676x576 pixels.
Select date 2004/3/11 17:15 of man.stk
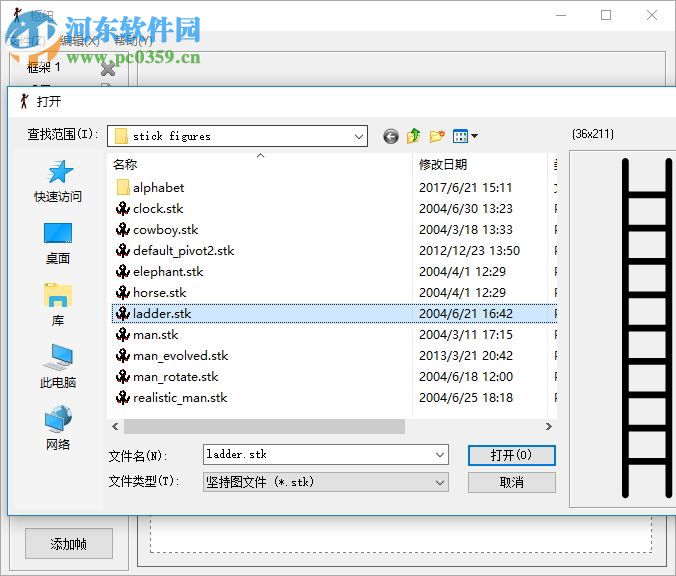[x=466, y=335]
